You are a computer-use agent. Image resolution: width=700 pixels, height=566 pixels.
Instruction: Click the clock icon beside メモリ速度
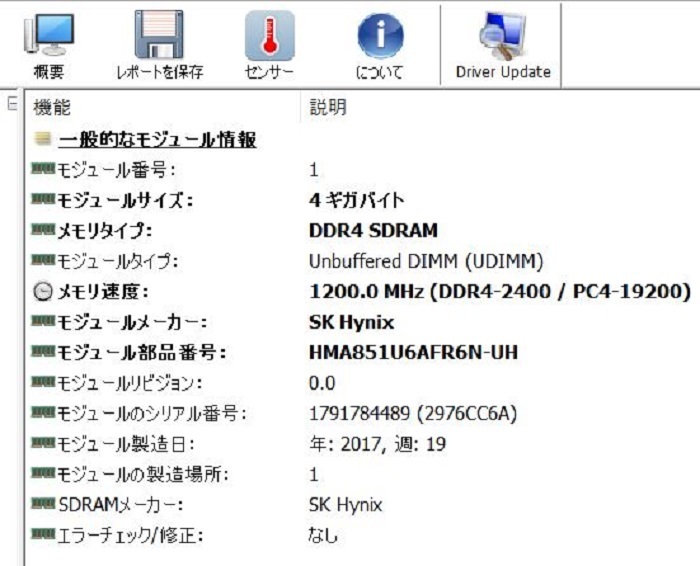click(42, 291)
